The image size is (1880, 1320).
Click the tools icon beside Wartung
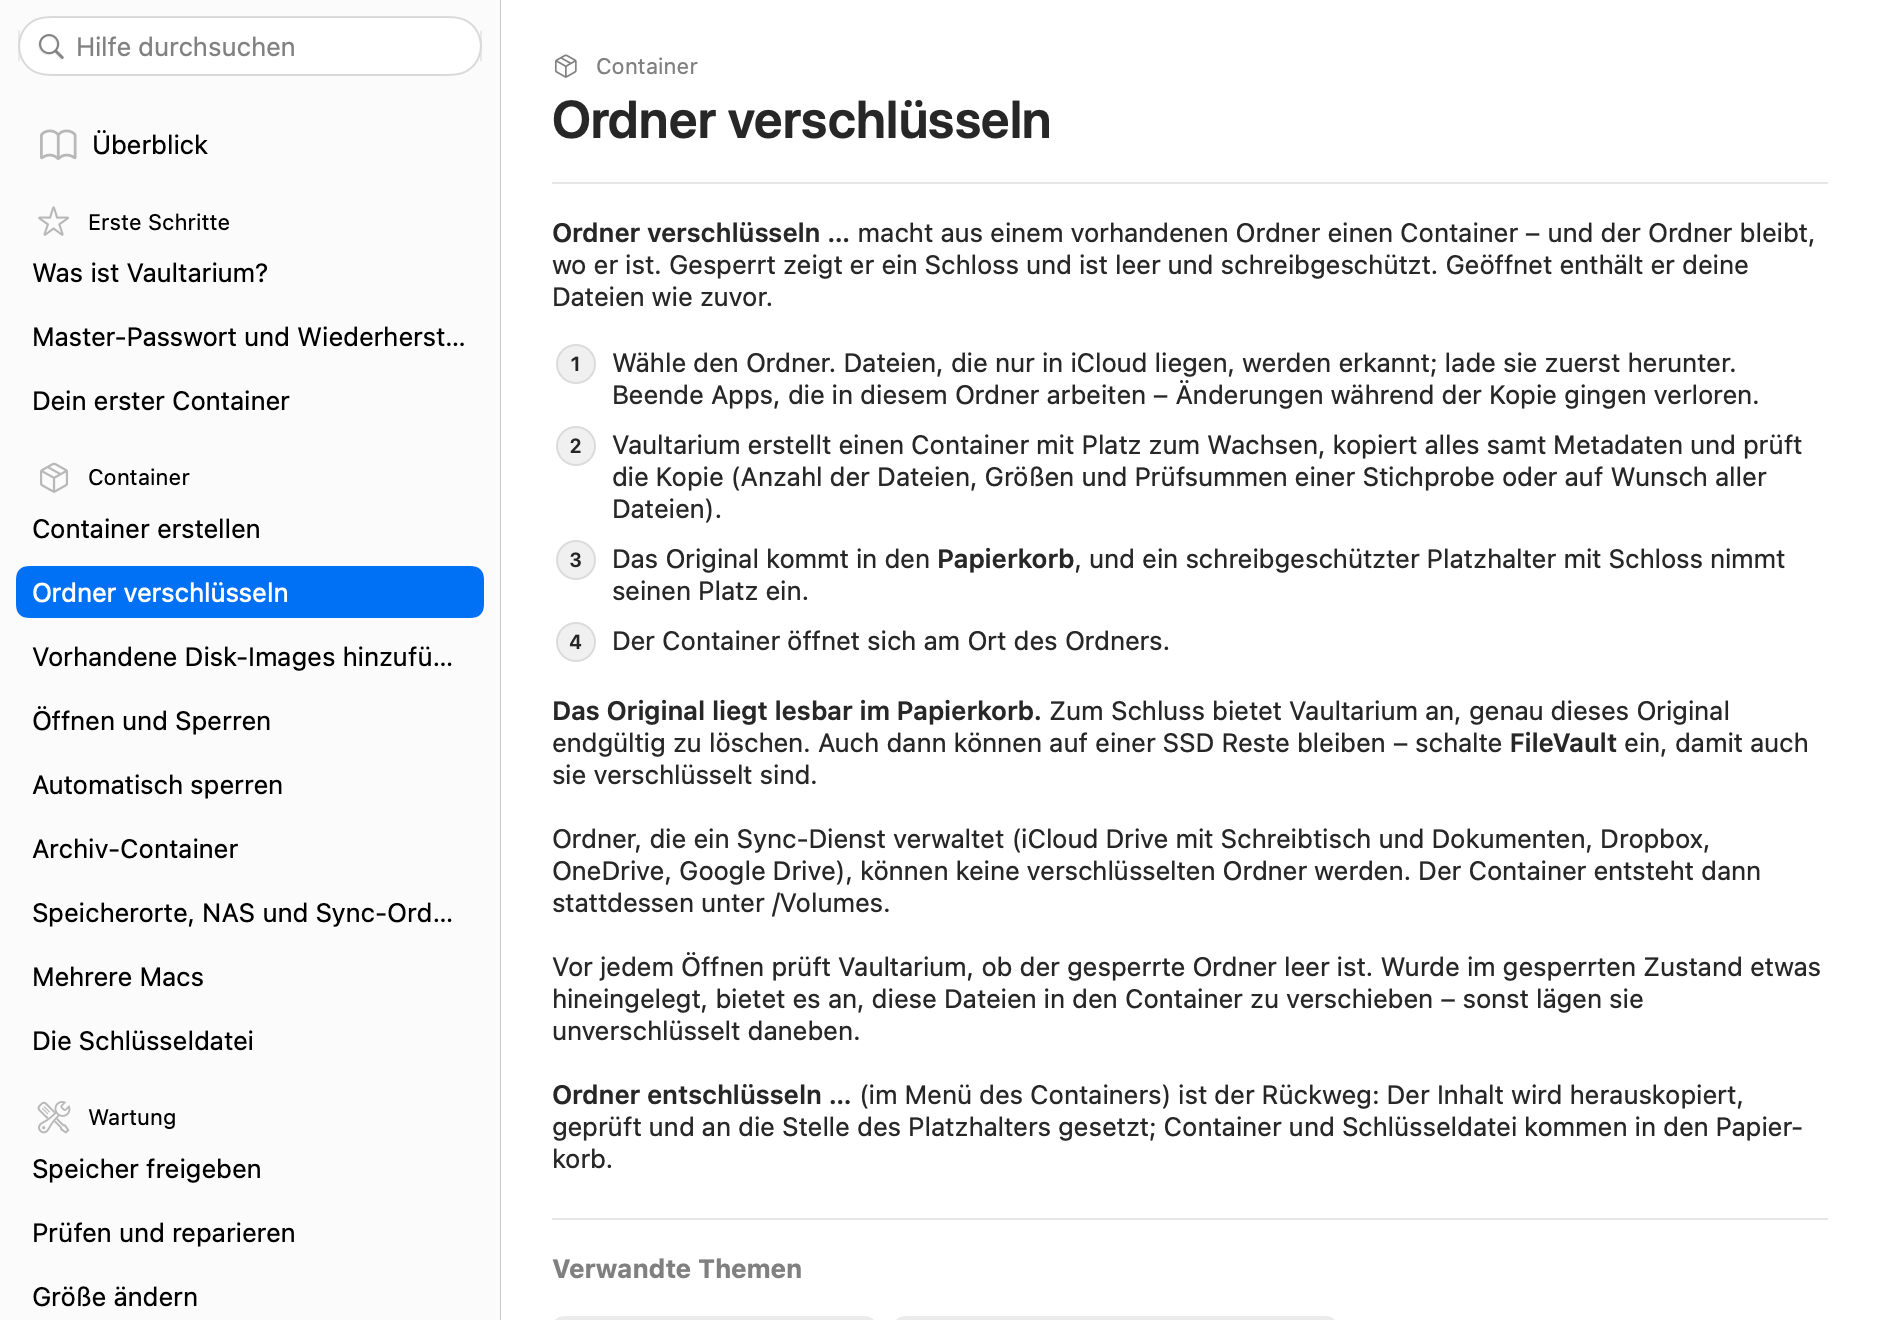coord(54,1117)
